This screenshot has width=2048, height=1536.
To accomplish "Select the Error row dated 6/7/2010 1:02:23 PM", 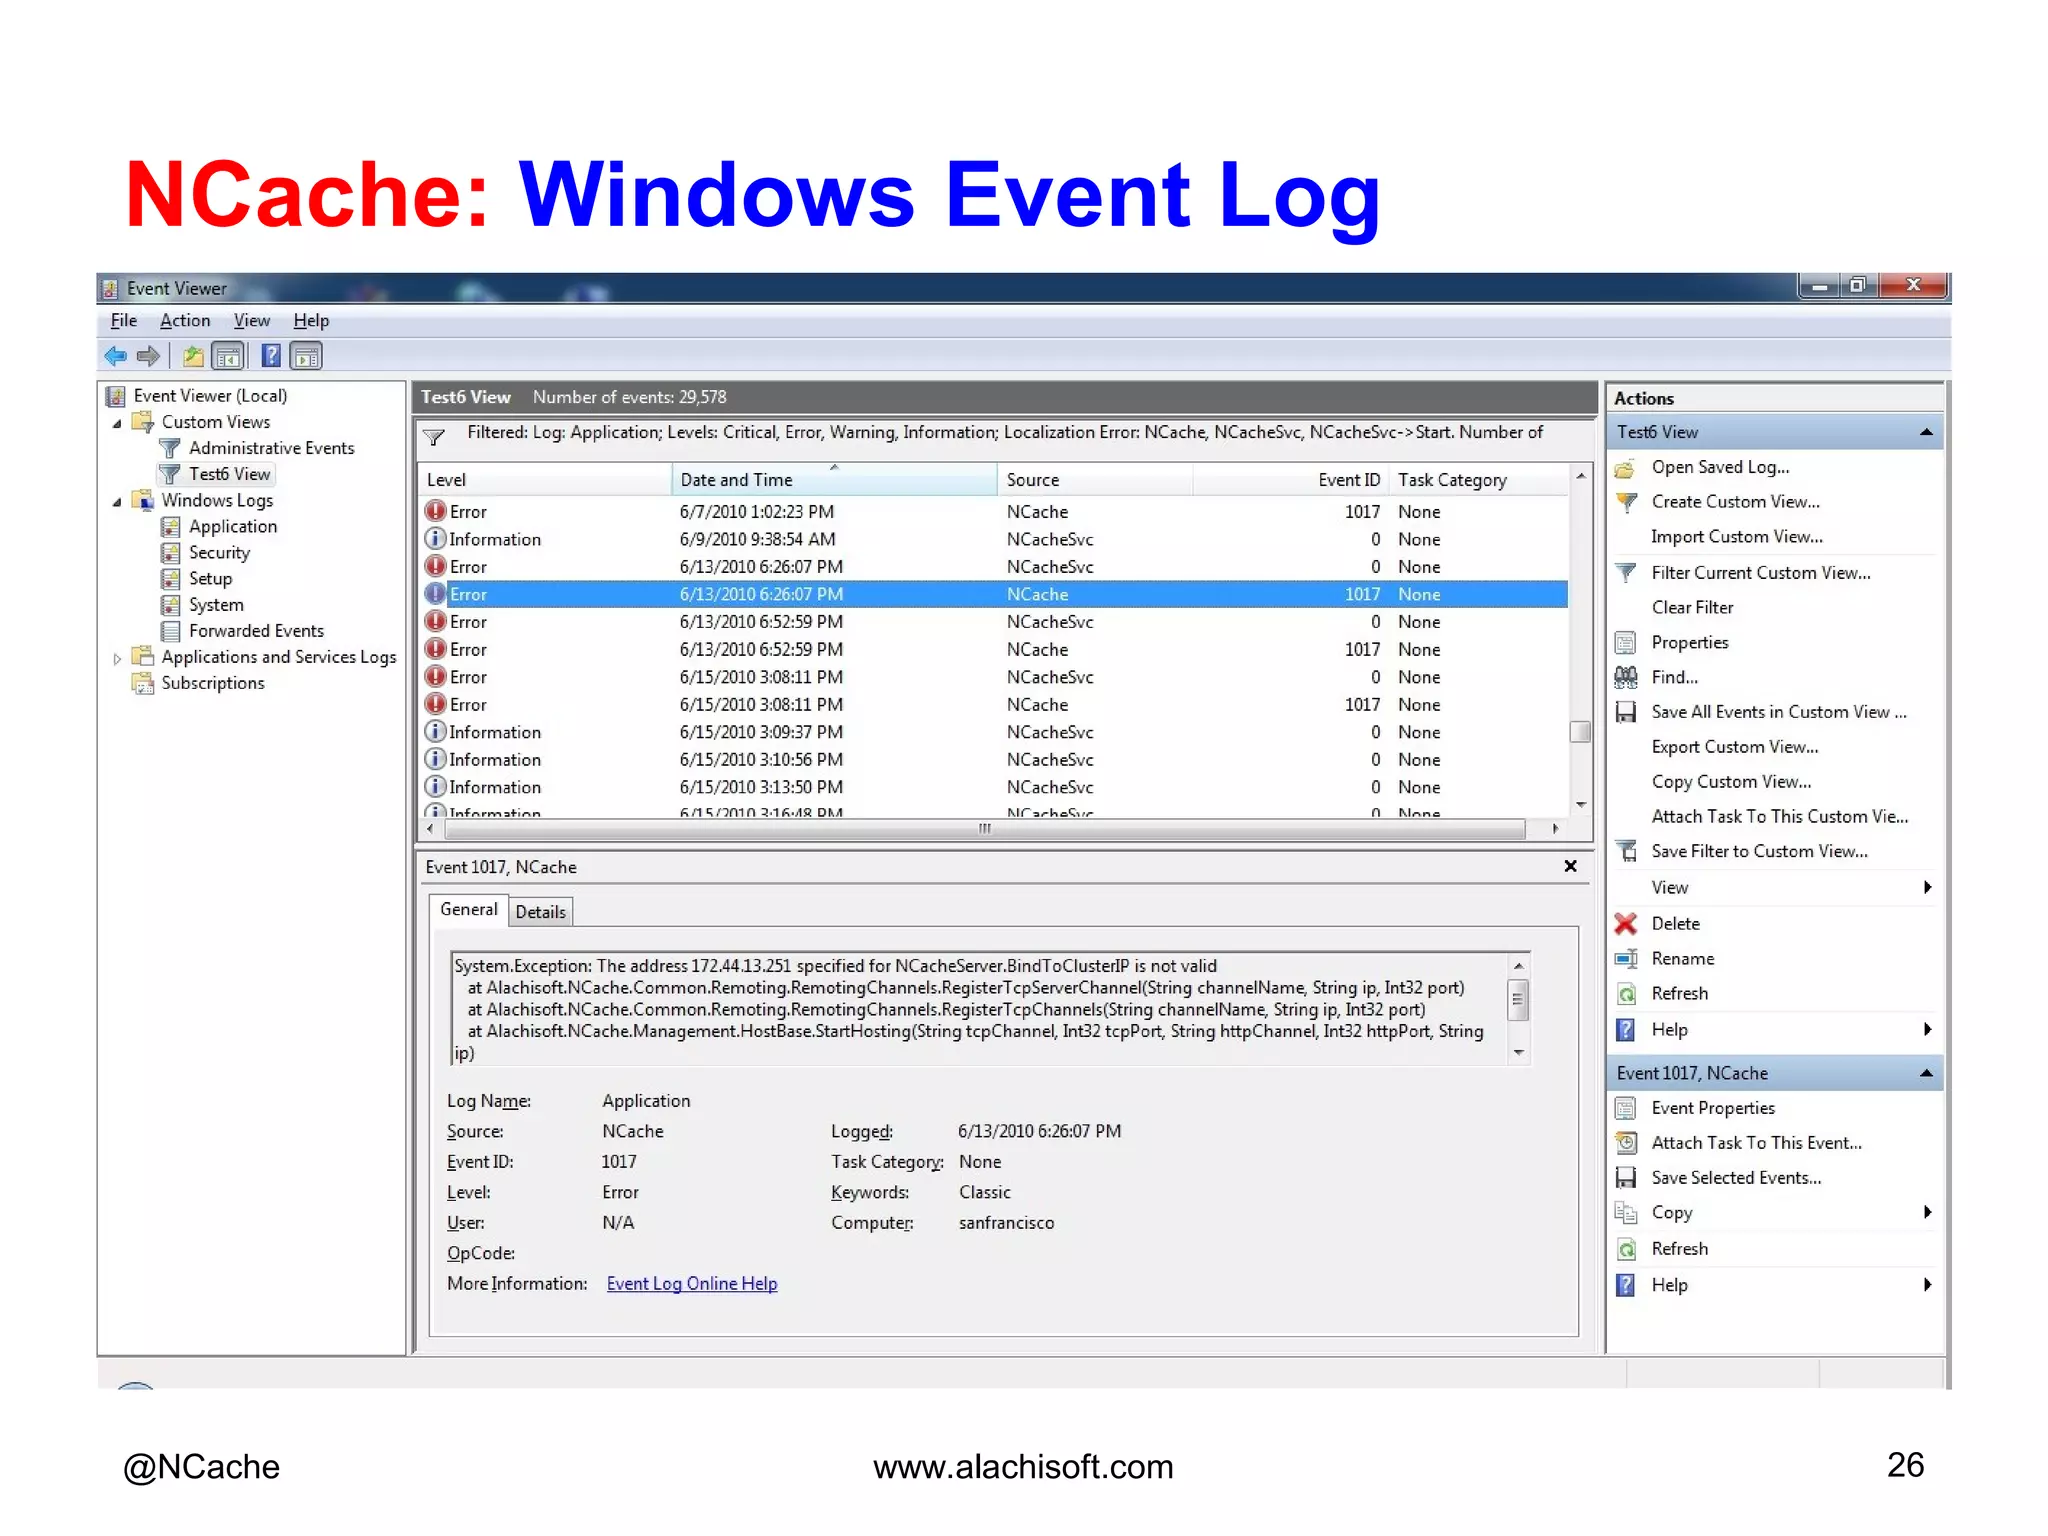I will (994, 512).
